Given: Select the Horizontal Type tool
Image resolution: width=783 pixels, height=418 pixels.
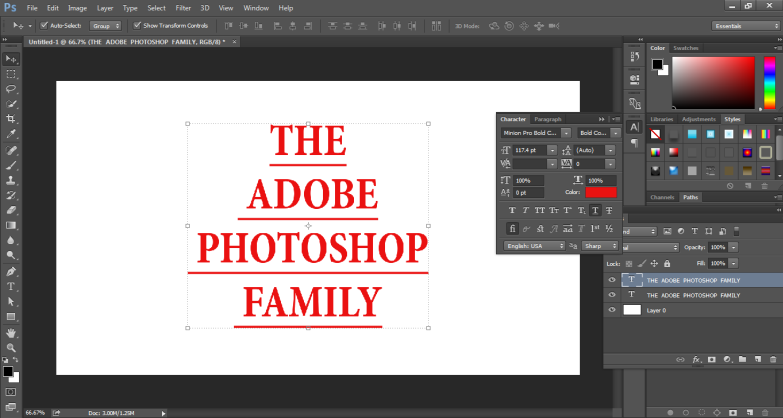Looking at the screenshot, I should [x=11, y=287].
